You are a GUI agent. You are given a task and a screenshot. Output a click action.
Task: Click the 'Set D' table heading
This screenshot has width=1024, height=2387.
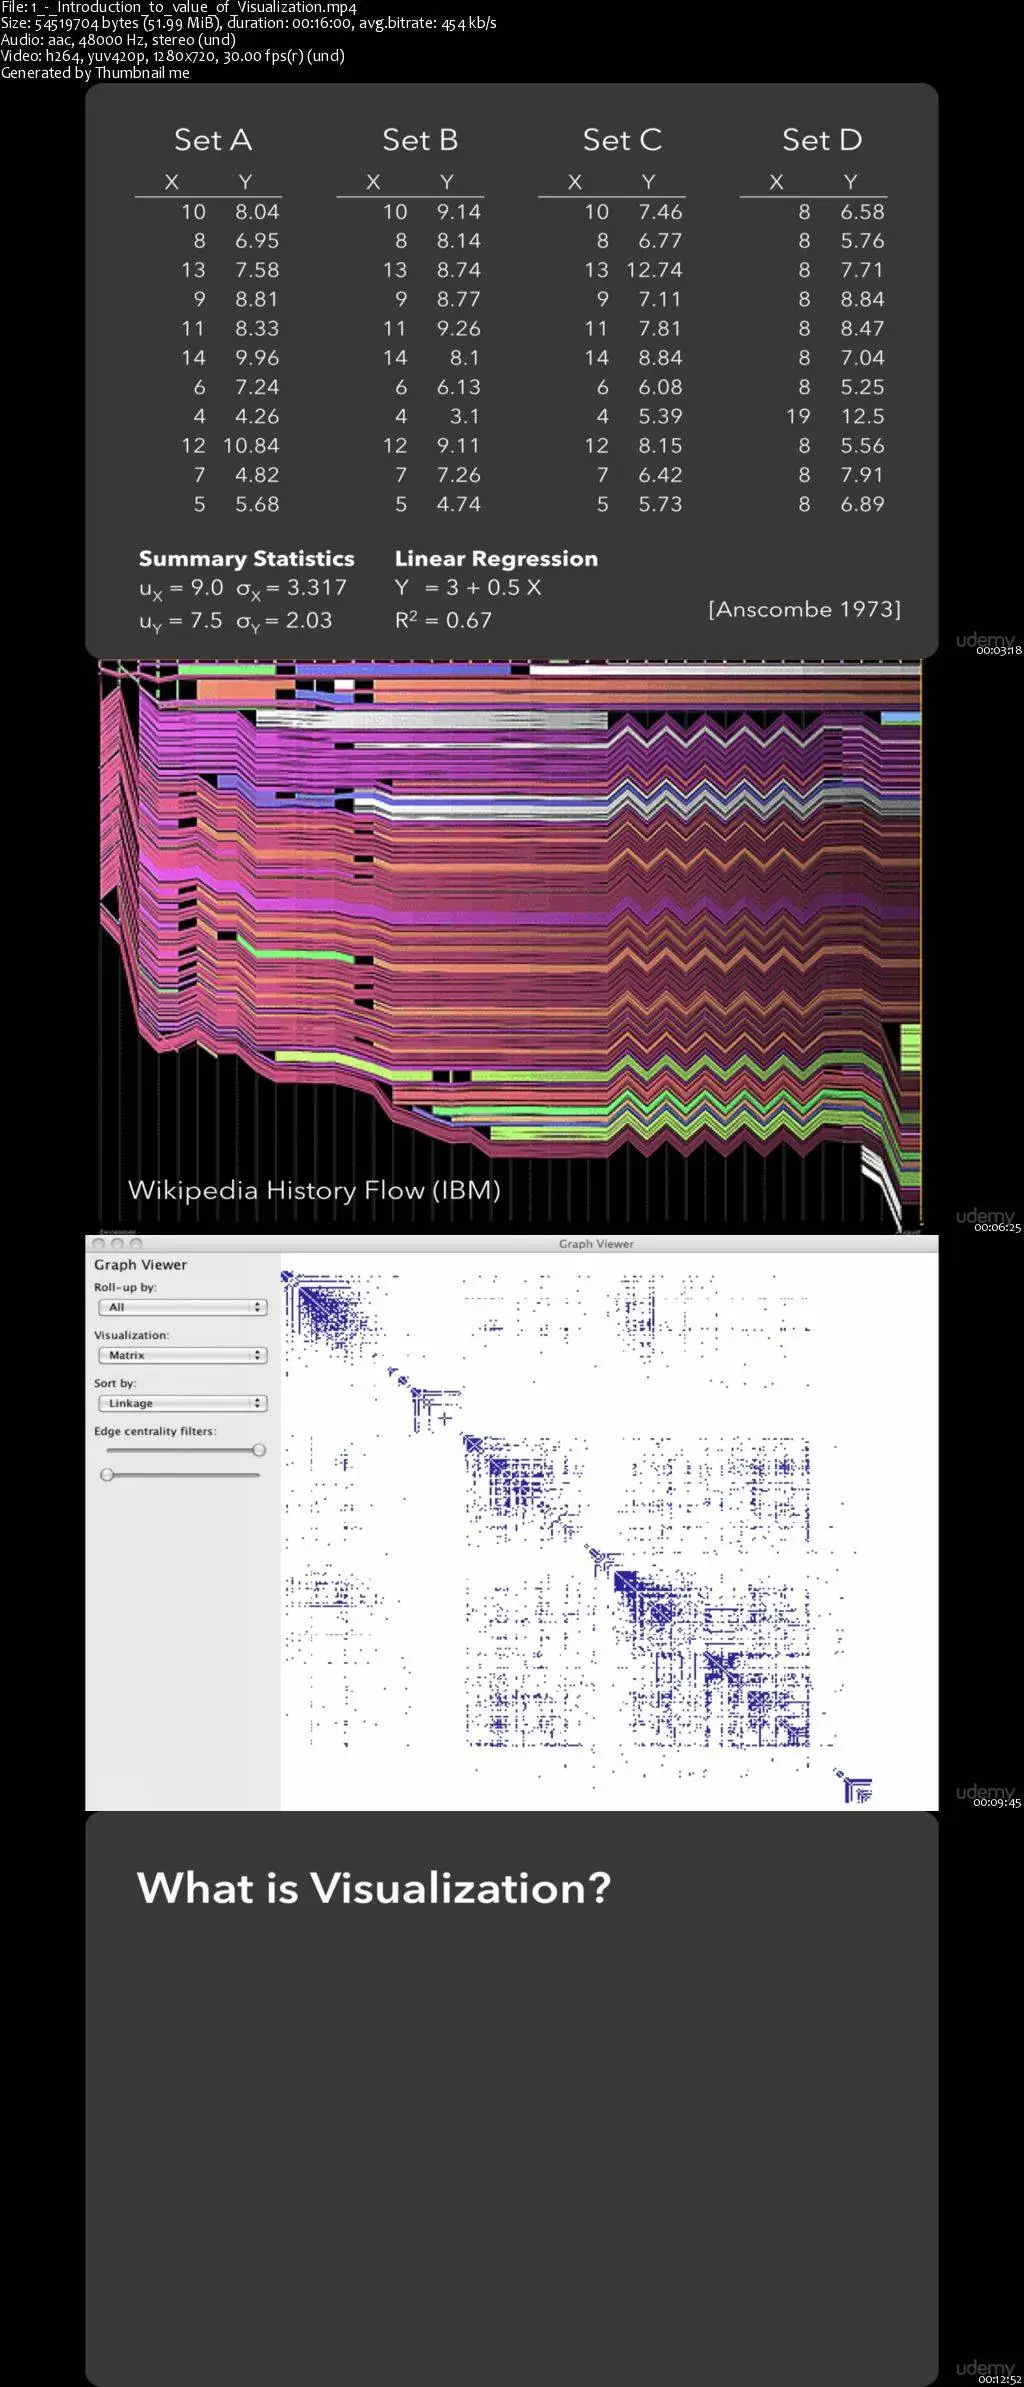822,140
